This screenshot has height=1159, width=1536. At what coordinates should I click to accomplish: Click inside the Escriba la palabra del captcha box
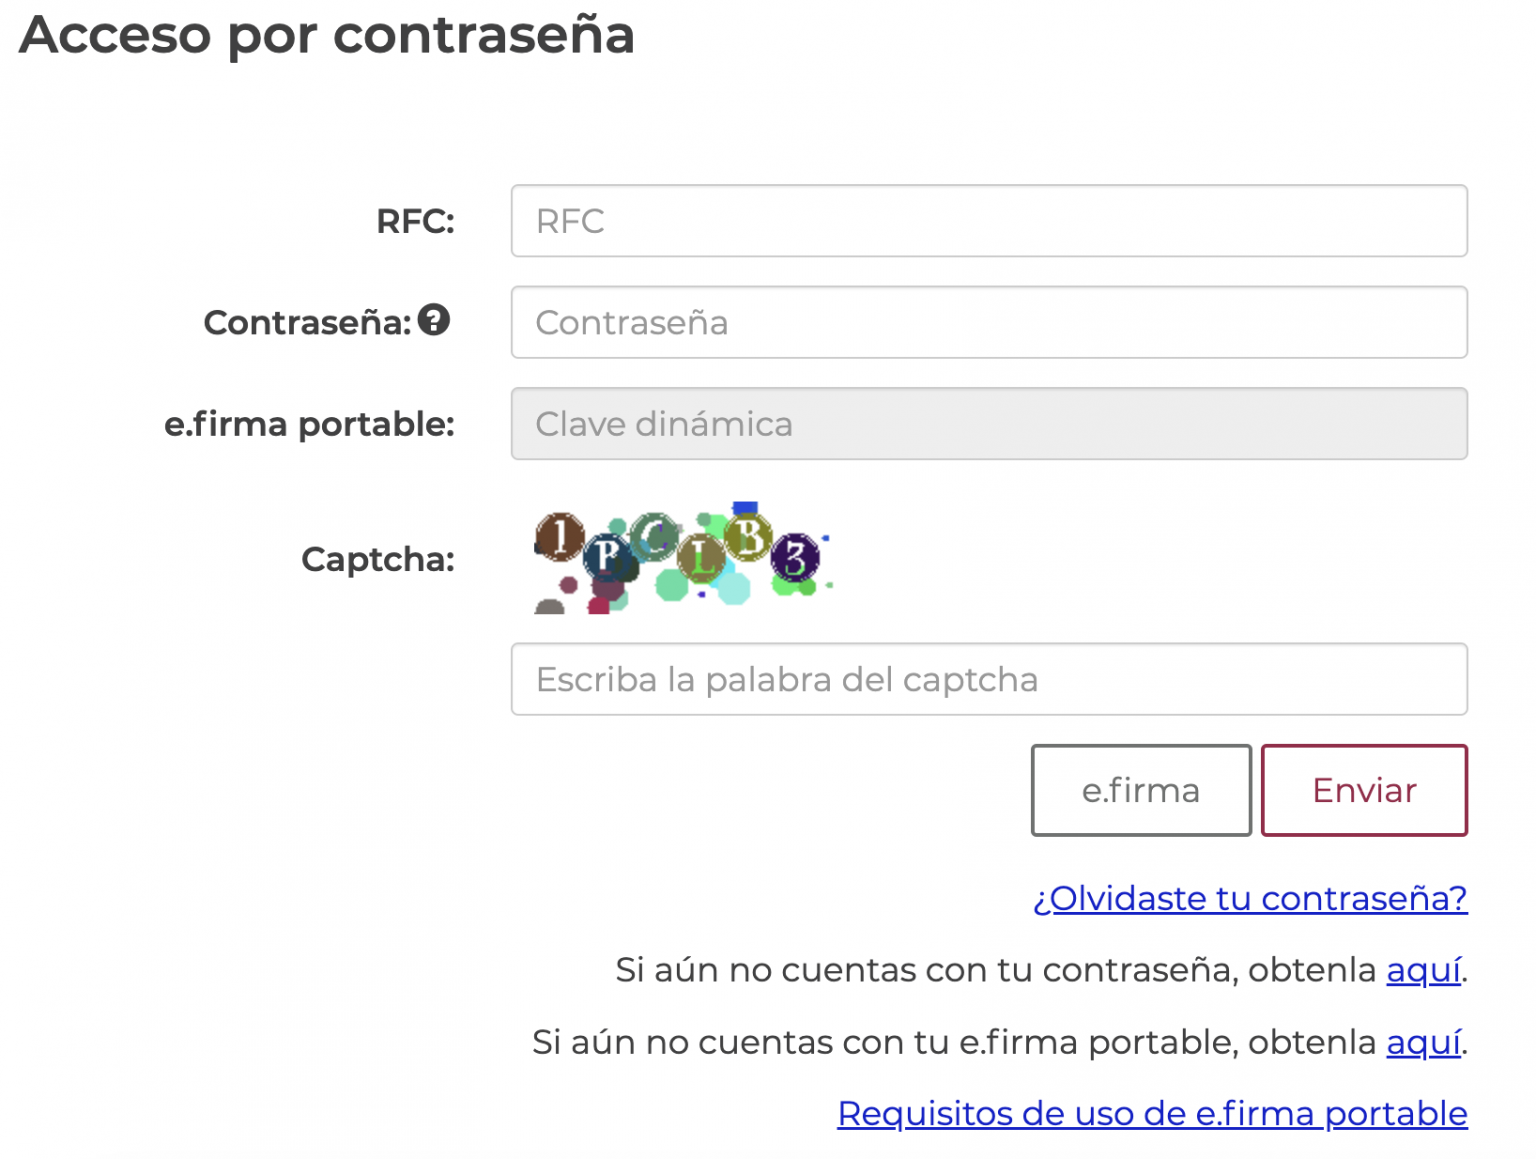pyautogui.click(x=988, y=679)
